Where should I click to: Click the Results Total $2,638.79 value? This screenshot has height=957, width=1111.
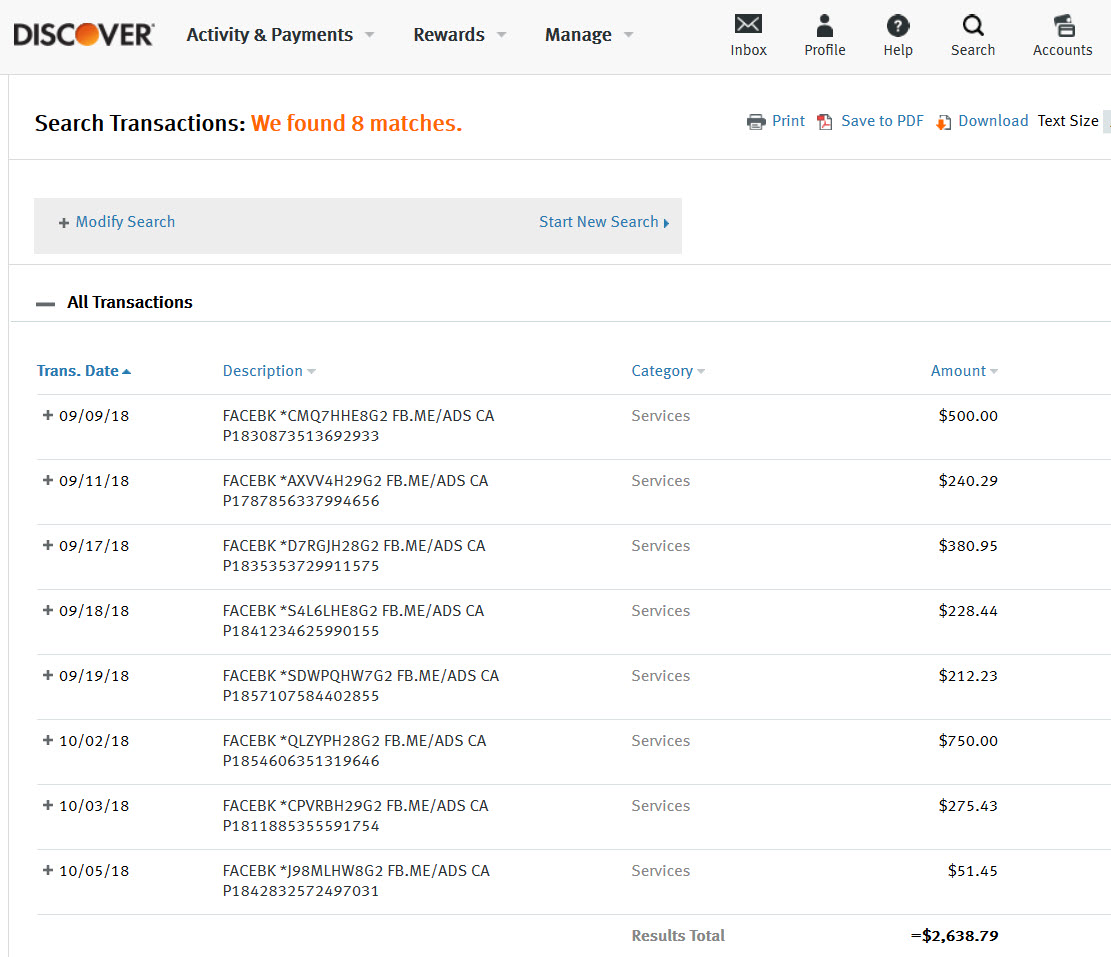click(954, 936)
